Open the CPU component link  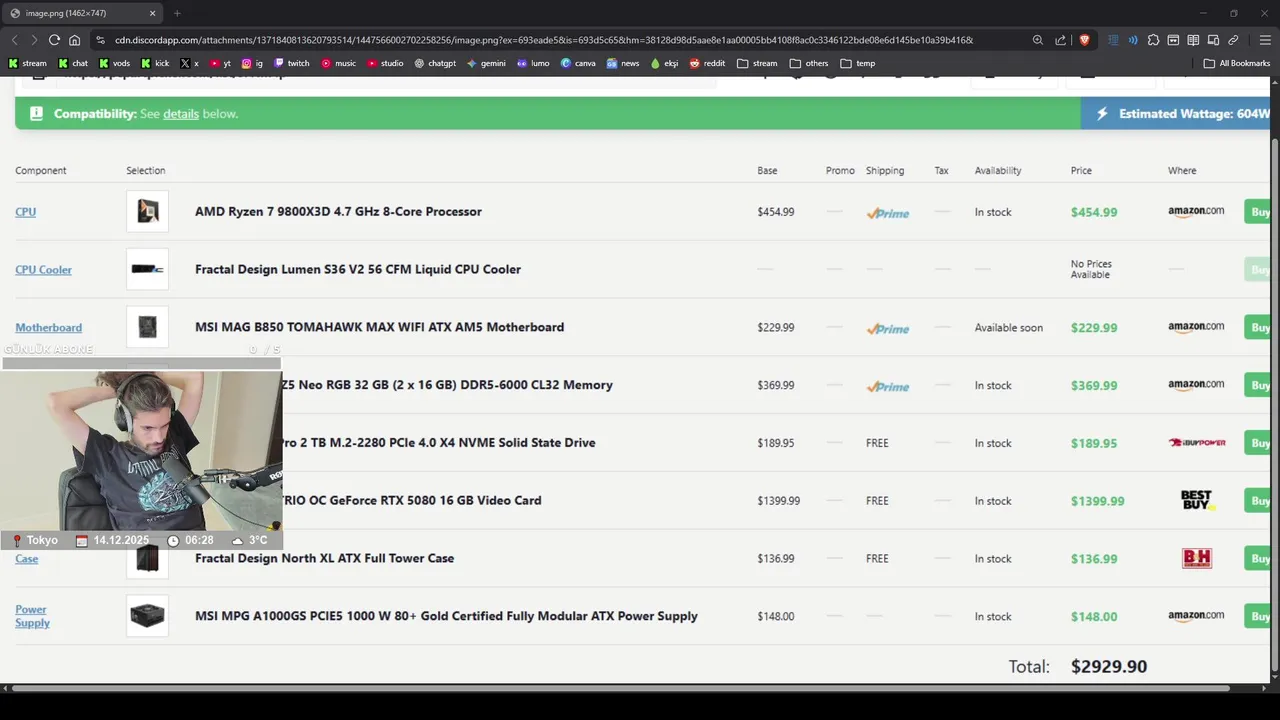26,212
